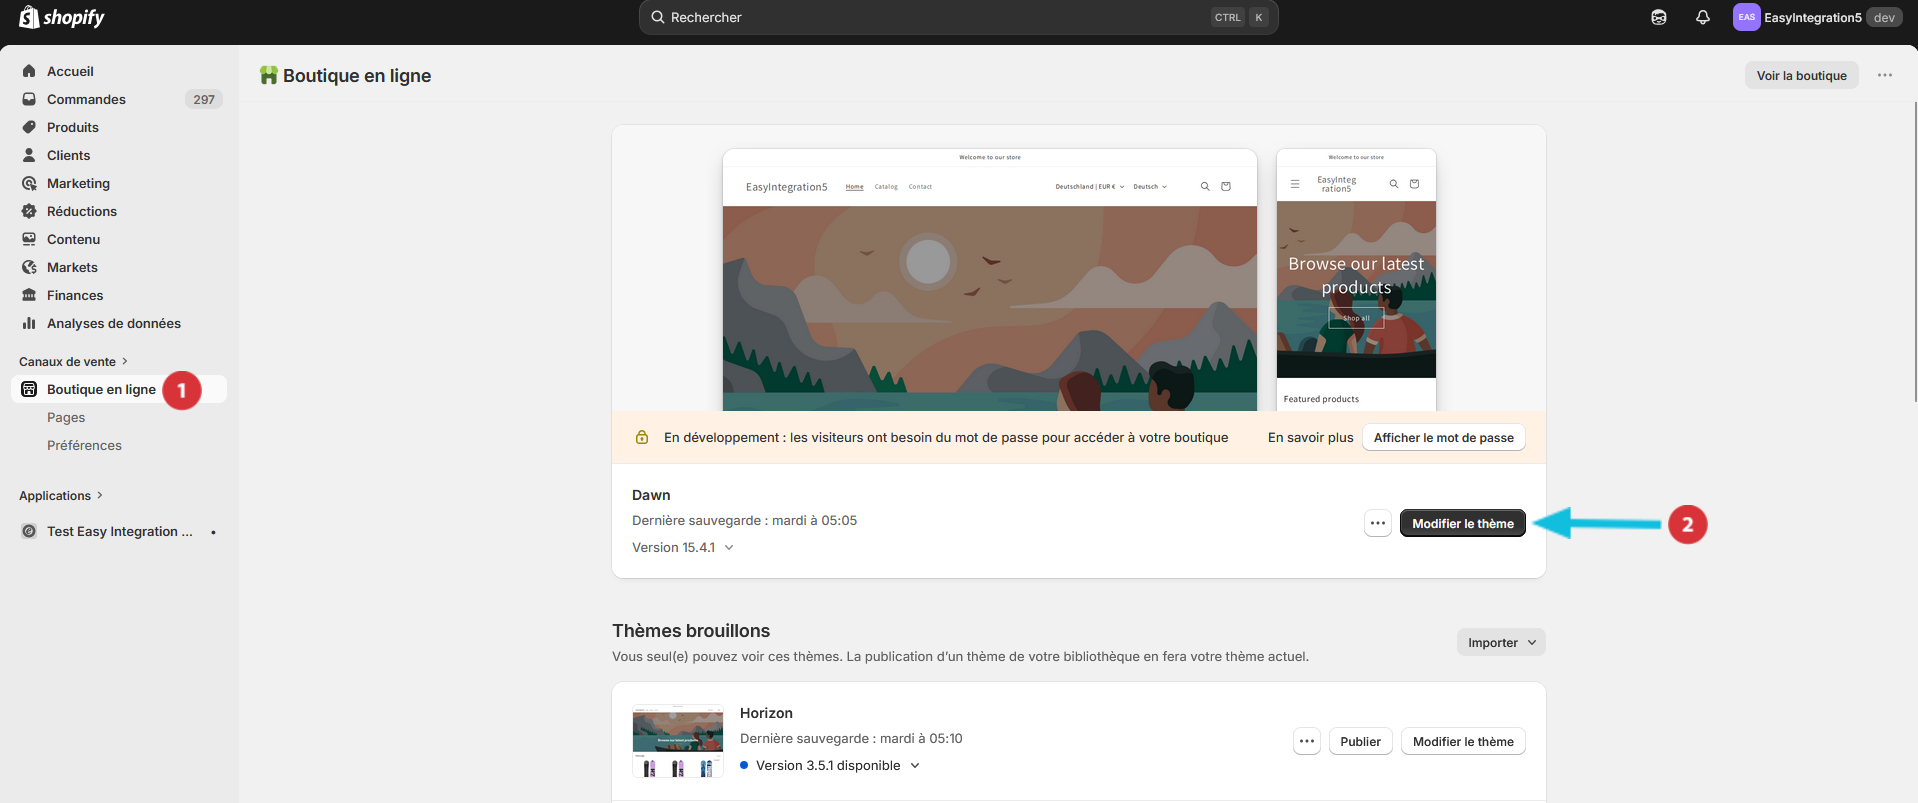Click Horizon theme name

766,713
